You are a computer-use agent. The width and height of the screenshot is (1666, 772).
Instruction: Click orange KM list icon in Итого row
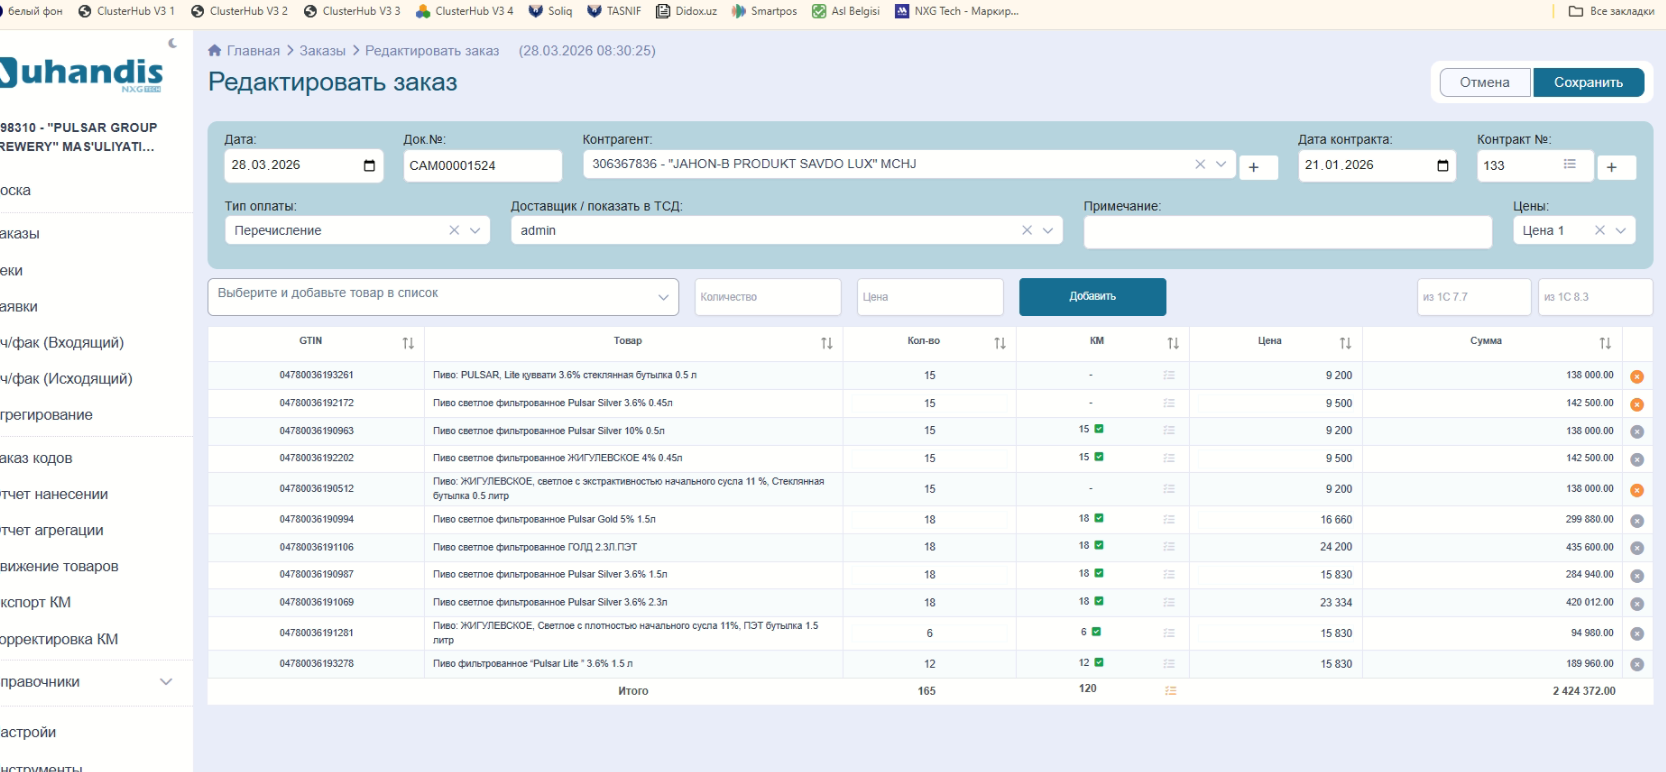[1170, 691]
